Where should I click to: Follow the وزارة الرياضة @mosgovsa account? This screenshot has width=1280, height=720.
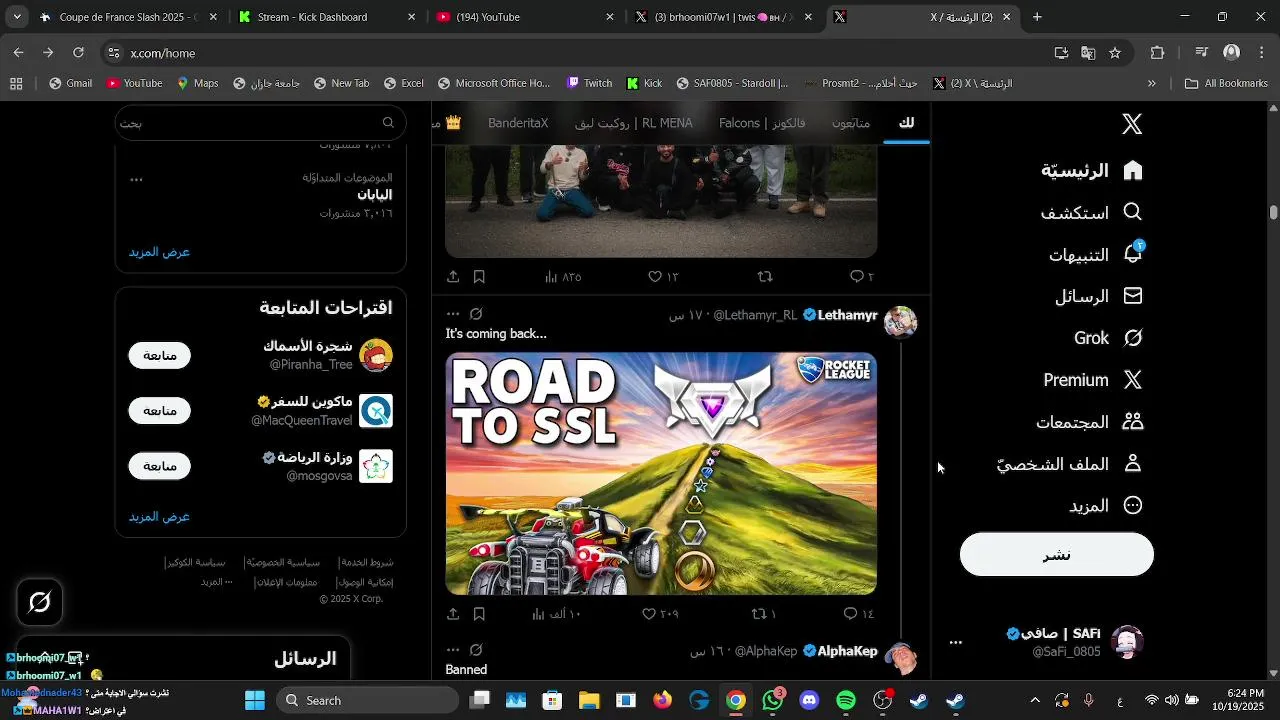pyautogui.click(x=159, y=465)
